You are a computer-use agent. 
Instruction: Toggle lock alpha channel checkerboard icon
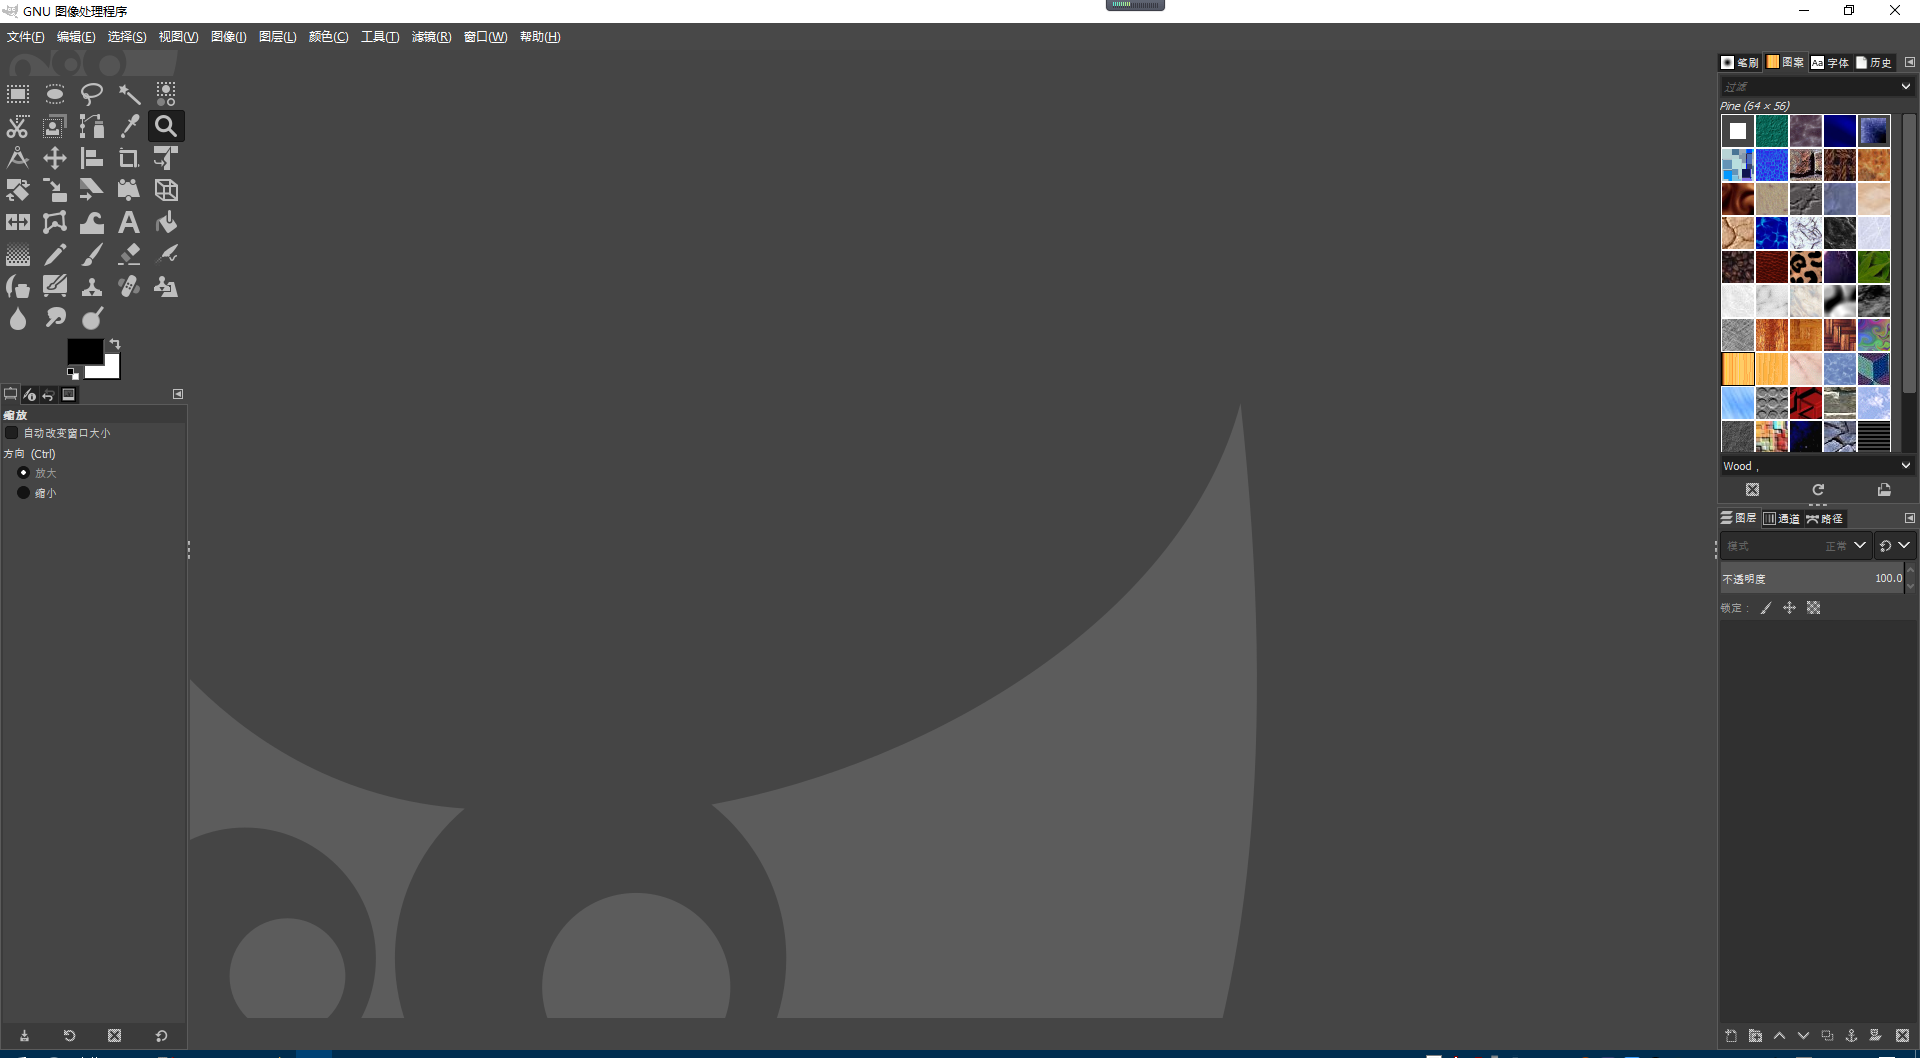click(x=1814, y=608)
